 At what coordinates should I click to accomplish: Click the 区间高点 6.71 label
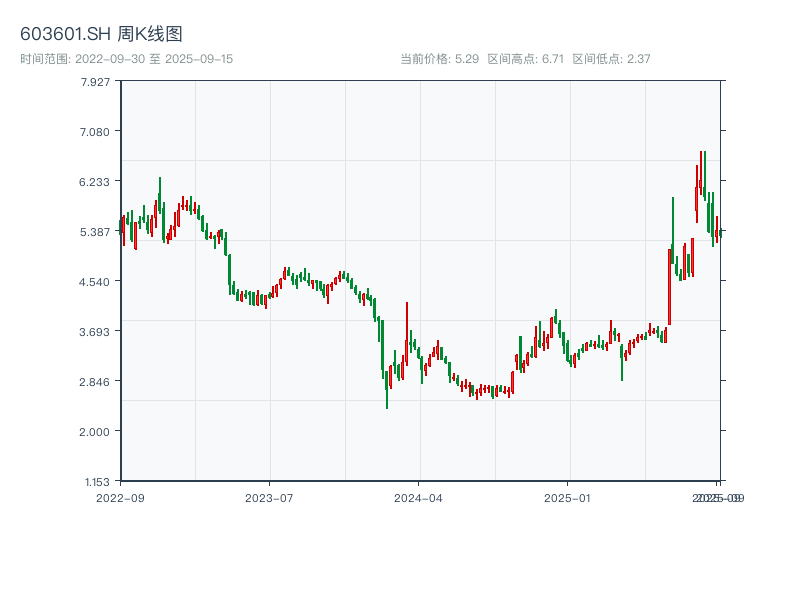[x=526, y=59]
